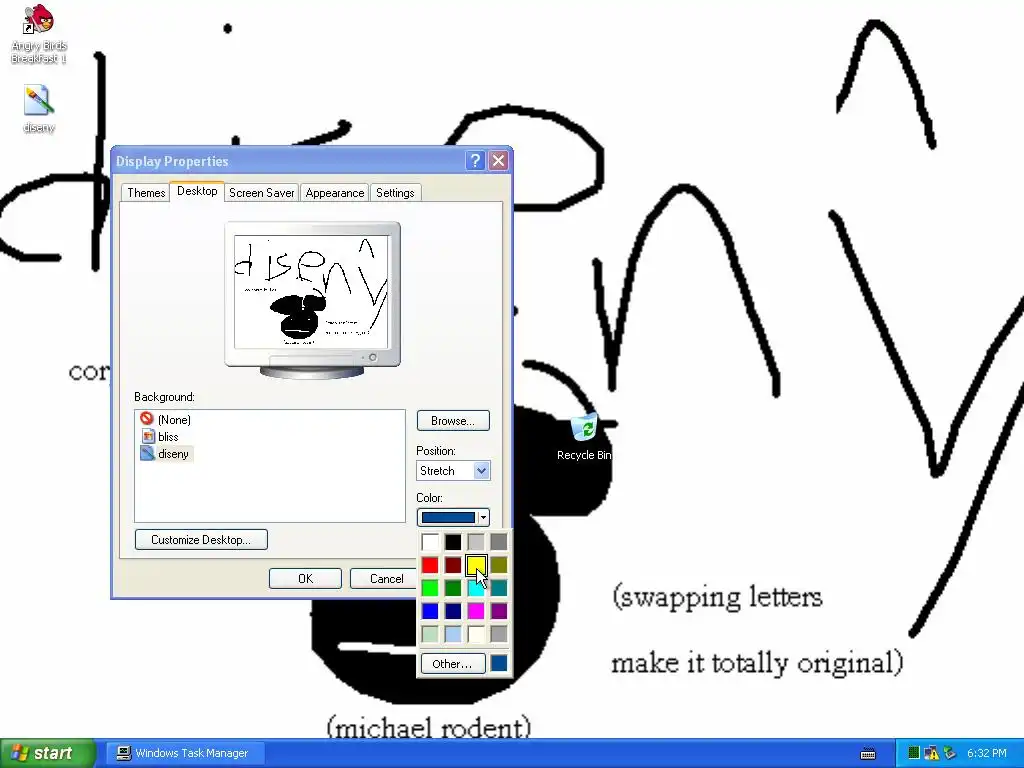The width and height of the screenshot is (1024, 768).
Task: Pick the black color swatch
Action: point(453,541)
